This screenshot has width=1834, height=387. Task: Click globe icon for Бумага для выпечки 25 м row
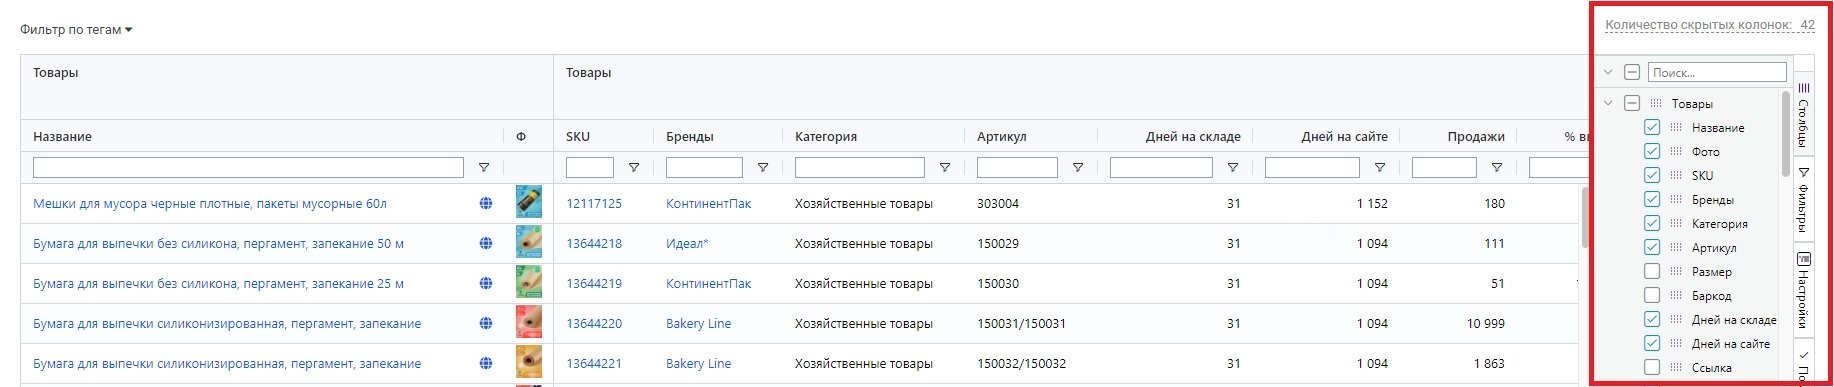click(486, 283)
